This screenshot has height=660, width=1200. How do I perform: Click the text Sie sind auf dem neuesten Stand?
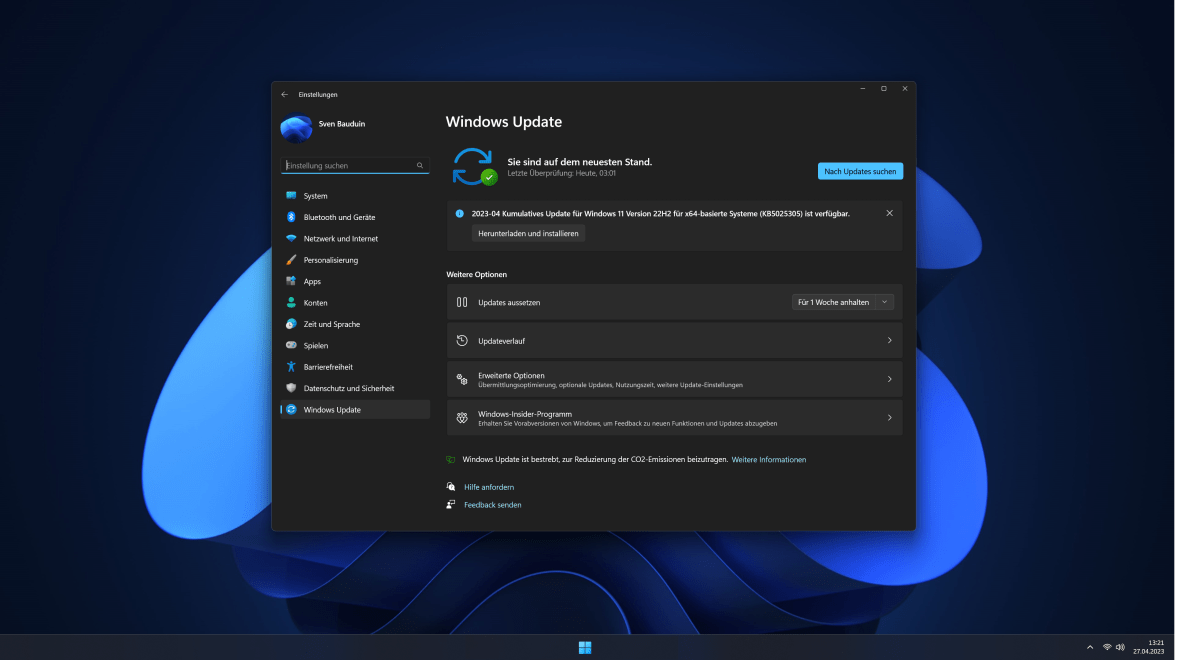coord(580,162)
